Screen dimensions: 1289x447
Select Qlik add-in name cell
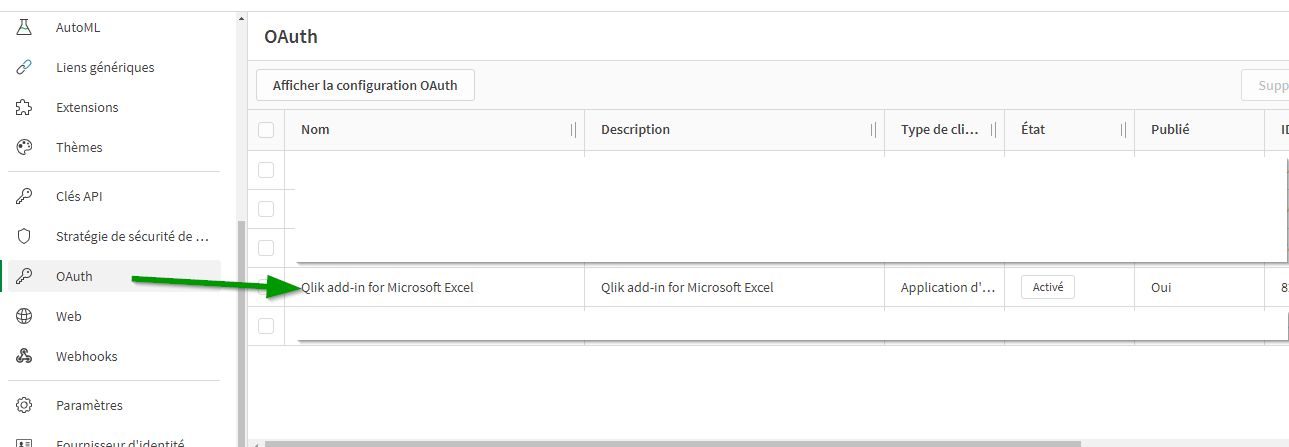[387, 288]
